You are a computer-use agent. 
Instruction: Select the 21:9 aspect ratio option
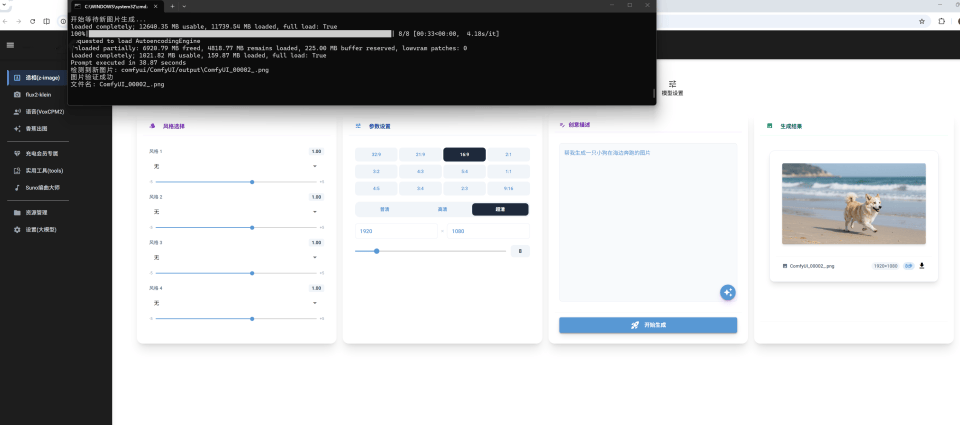pyautogui.click(x=420, y=154)
